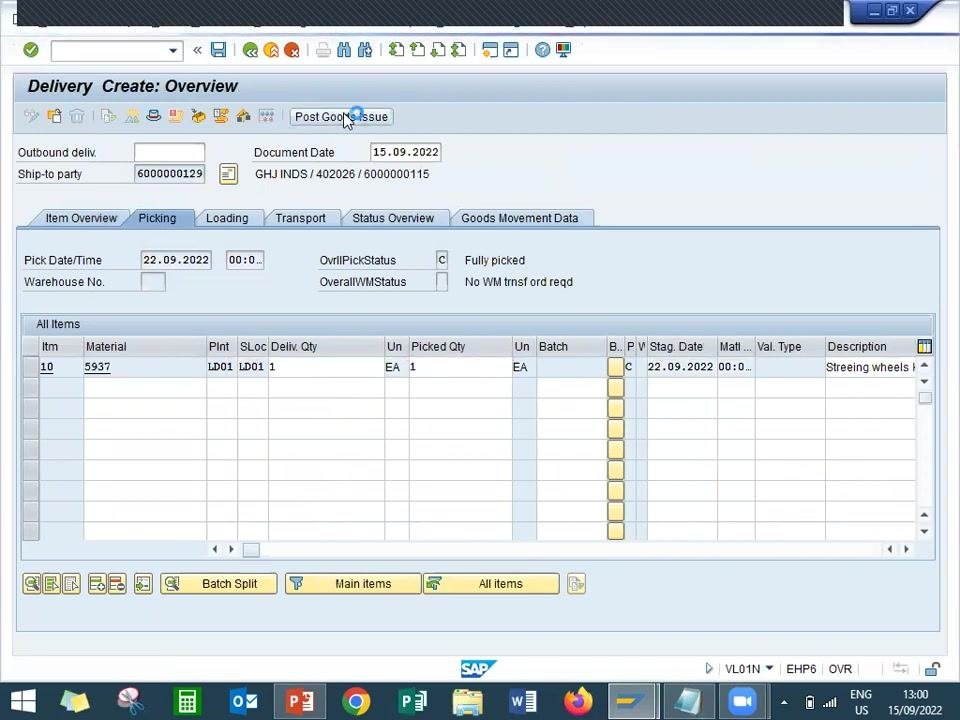This screenshot has height=720, width=960.
Task: Click the Save disk icon
Action: click(219, 50)
